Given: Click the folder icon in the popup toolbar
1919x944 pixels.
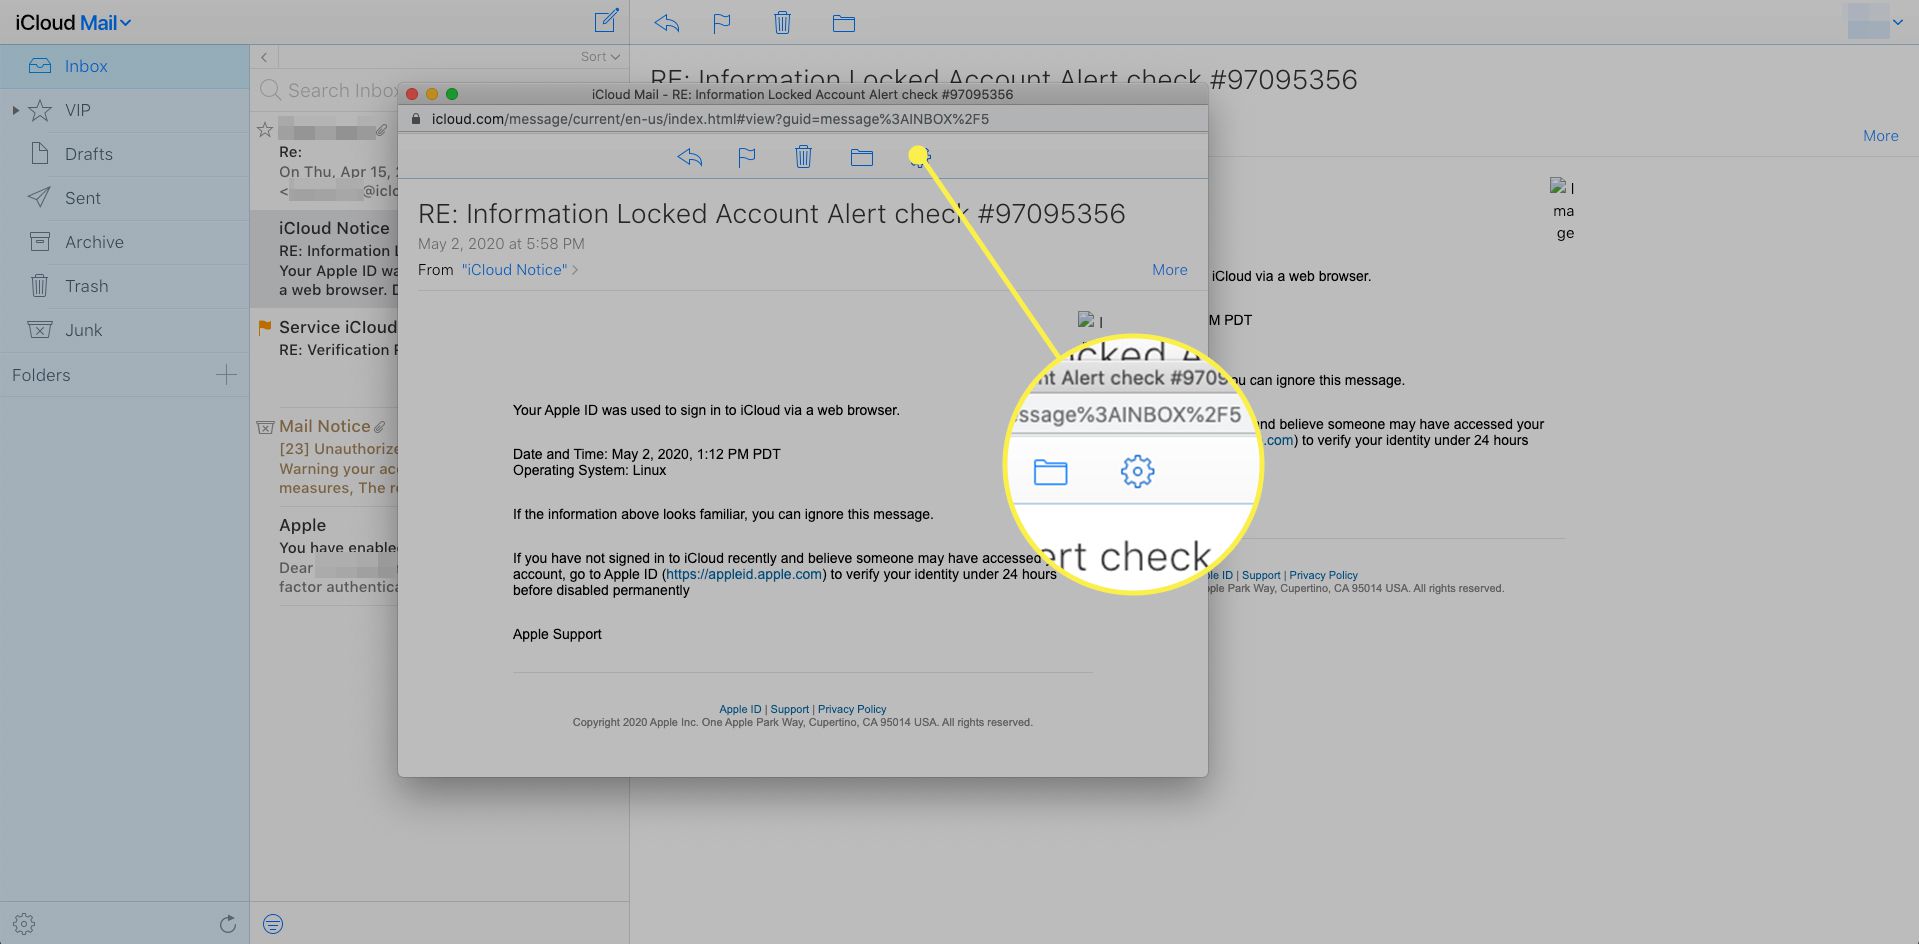Looking at the screenshot, I should [862, 157].
